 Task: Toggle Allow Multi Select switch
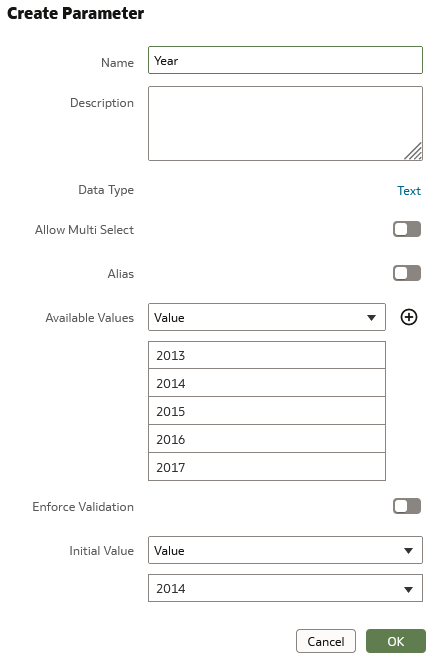407,229
